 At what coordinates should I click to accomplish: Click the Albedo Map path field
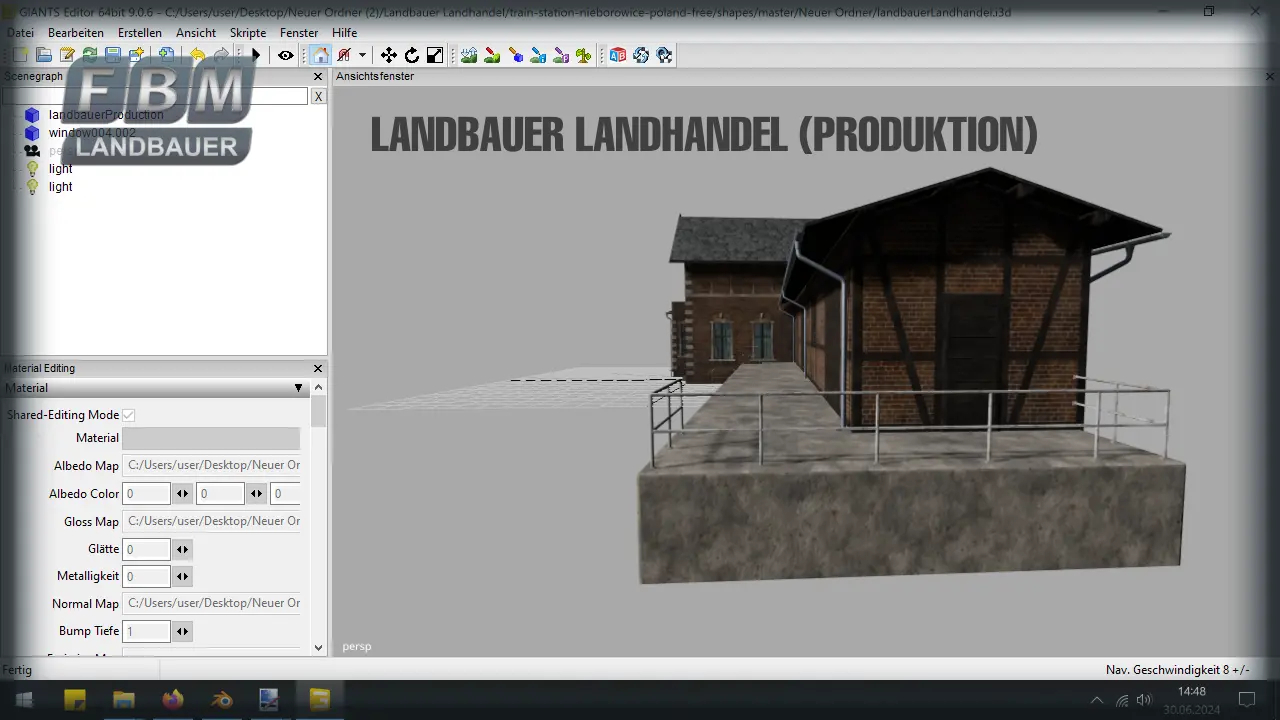pyautogui.click(x=211, y=465)
